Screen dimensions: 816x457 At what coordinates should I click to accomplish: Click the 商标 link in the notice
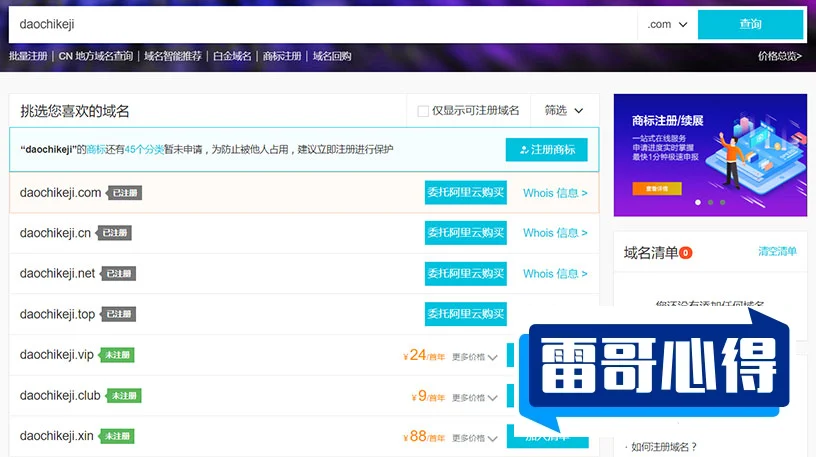(x=96, y=150)
